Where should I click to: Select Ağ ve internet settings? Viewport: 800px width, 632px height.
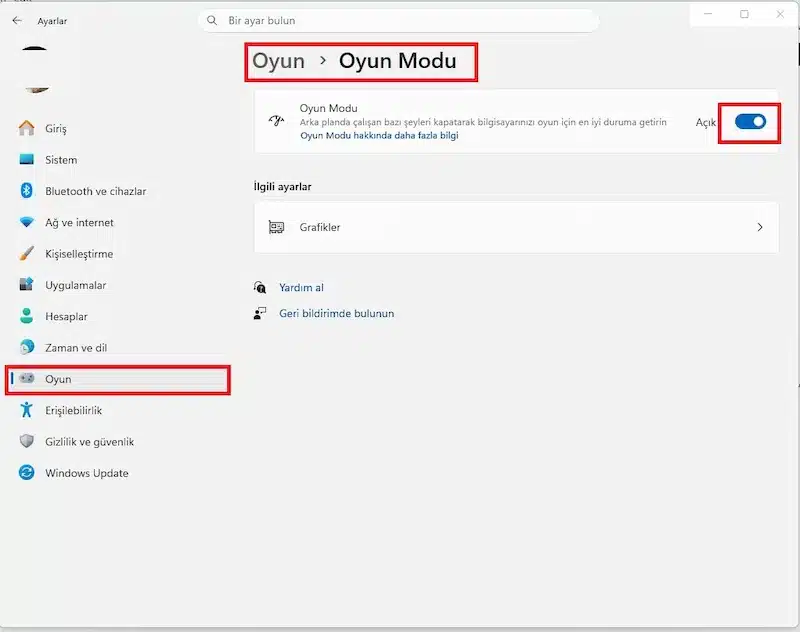coord(117,222)
